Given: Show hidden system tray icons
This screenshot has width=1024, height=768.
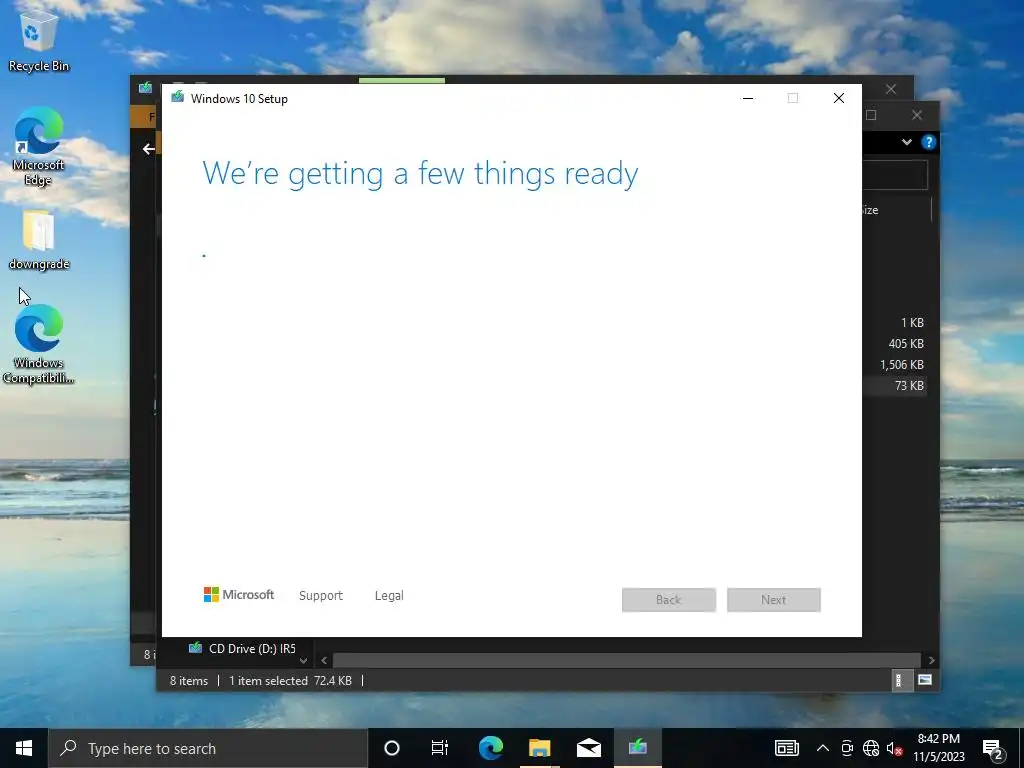Looking at the screenshot, I should pyautogui.click(x=823, y=748).
